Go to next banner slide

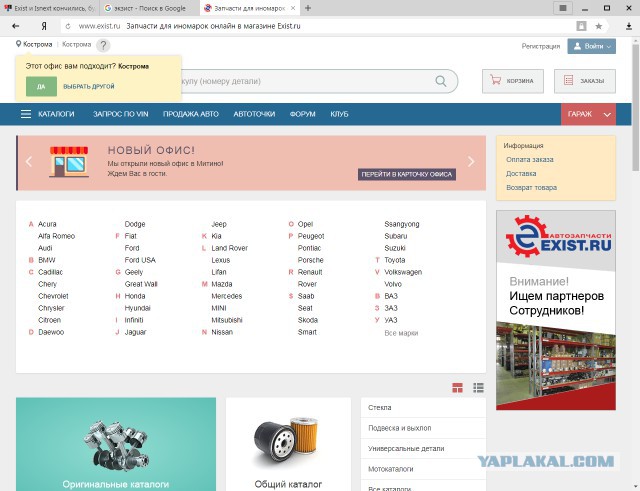pos(471,162)
